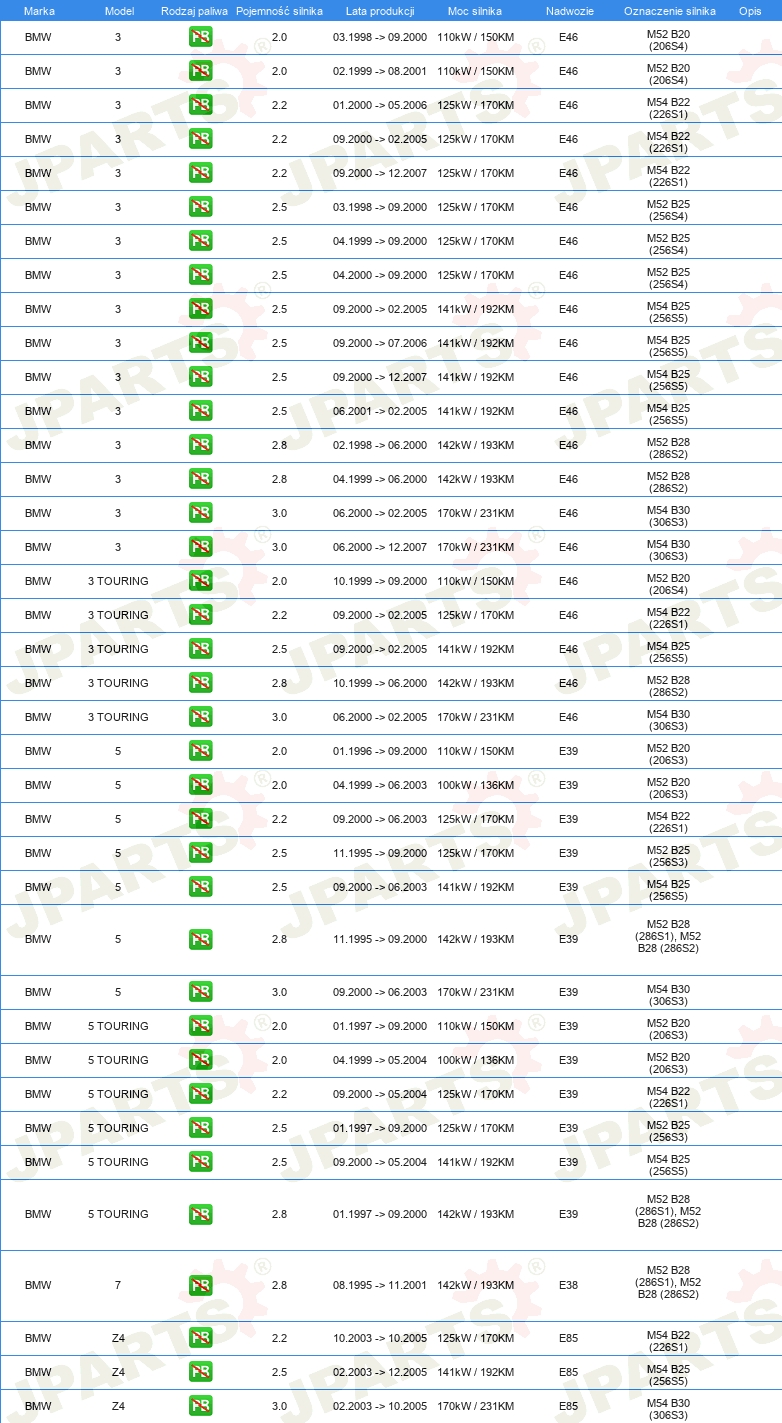The height and width of the screenshot is (1423, 782).
Task: Select the date cell 01.2000 -> 05.2006
Action: [380, 105]
